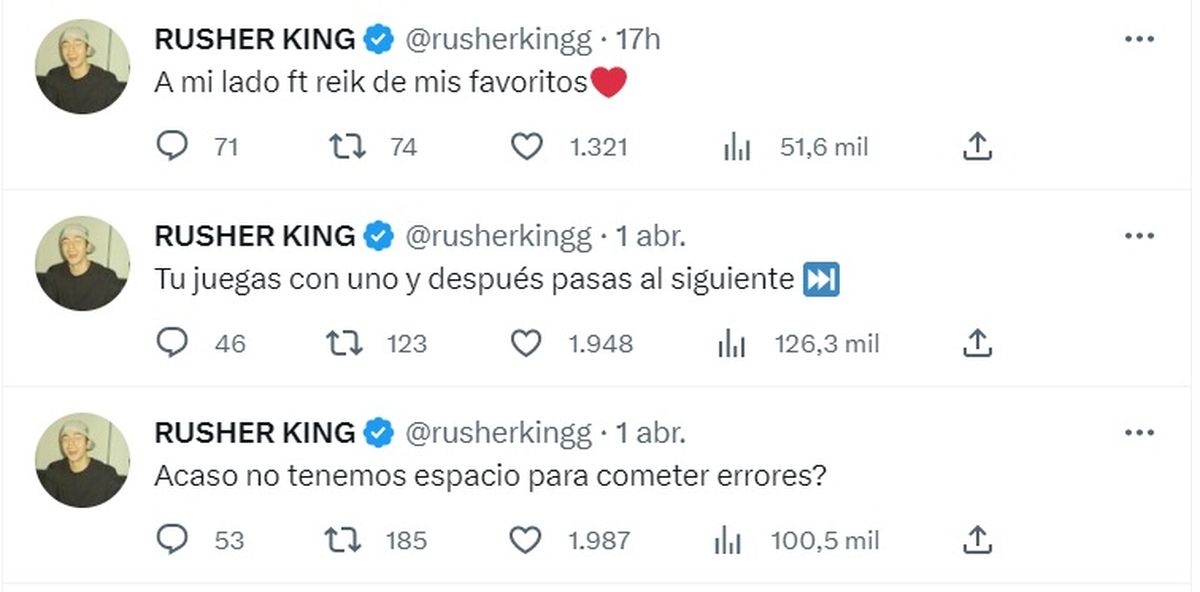Like the "Tu juegas con uno" tweet

(526, 344)
